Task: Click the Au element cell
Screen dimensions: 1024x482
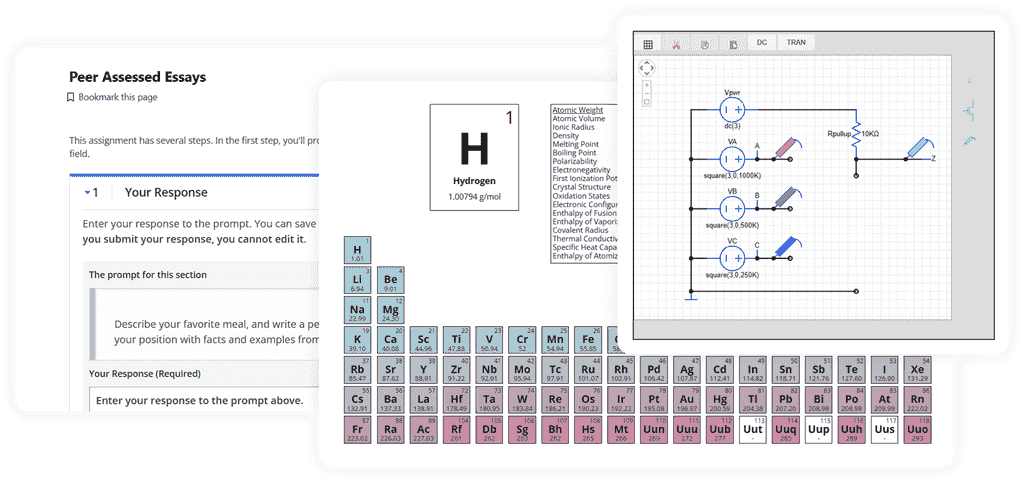Action: point(686,400)
